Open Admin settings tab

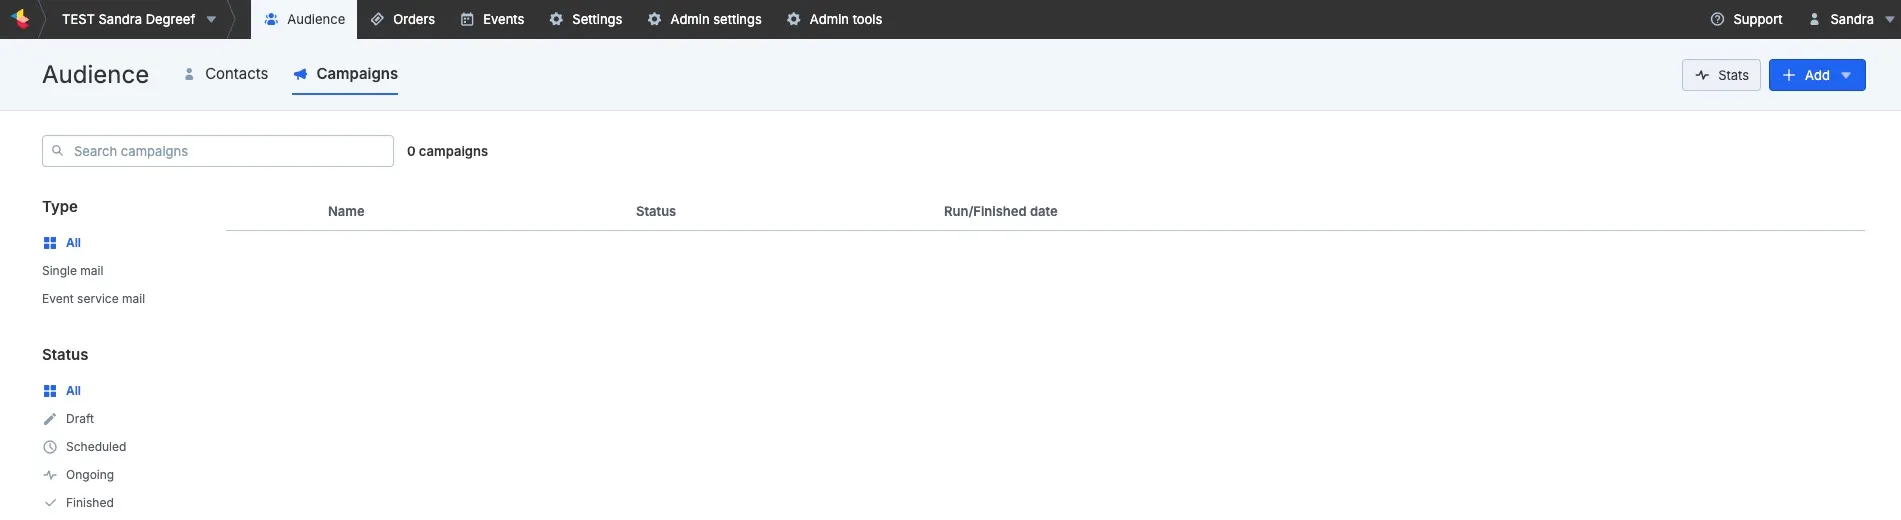[x=704, y=19]
